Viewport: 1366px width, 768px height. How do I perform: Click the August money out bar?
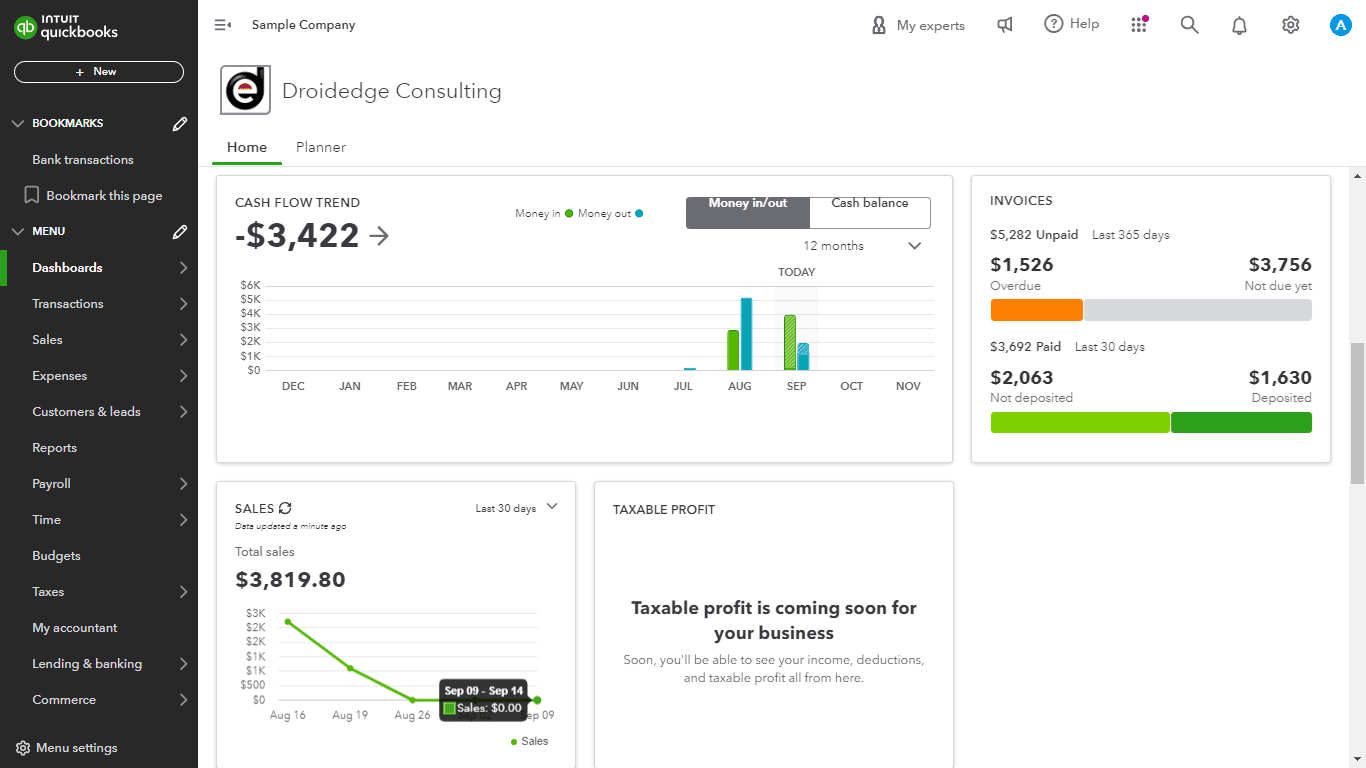746,334
